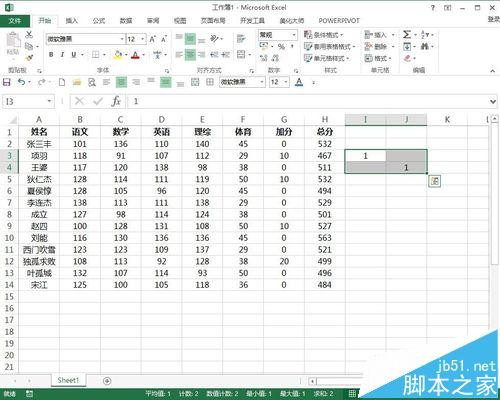Image resolution: width=500 pixels, height=400 pixels.
Task: Open font size dropdown in Quick Access Toolbar
Action: 286,82
